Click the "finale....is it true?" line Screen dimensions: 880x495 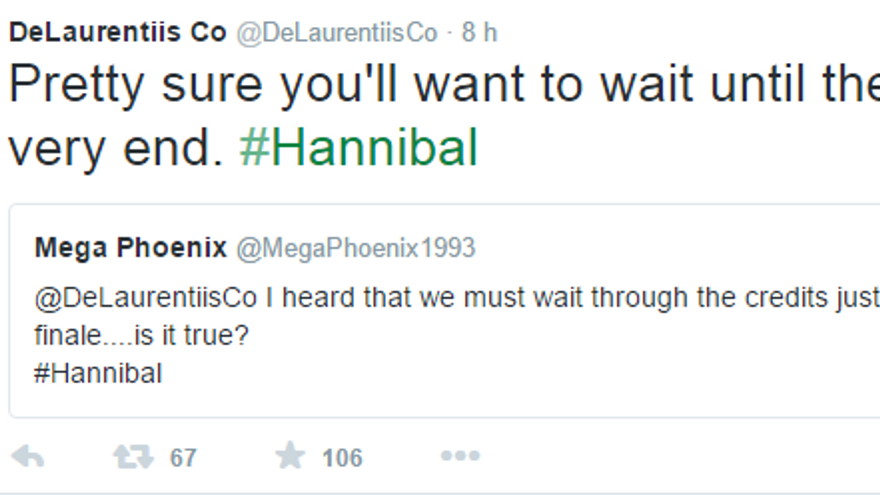141,337
